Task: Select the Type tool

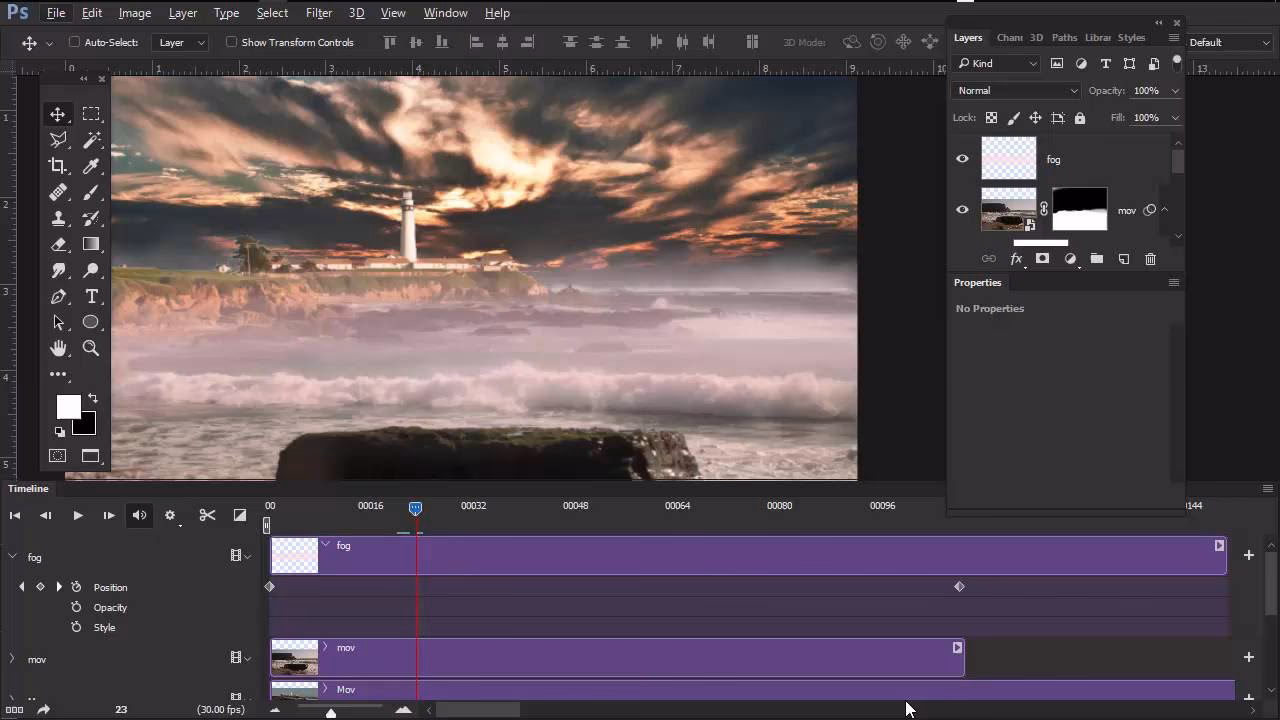Action: pos(92,296)
